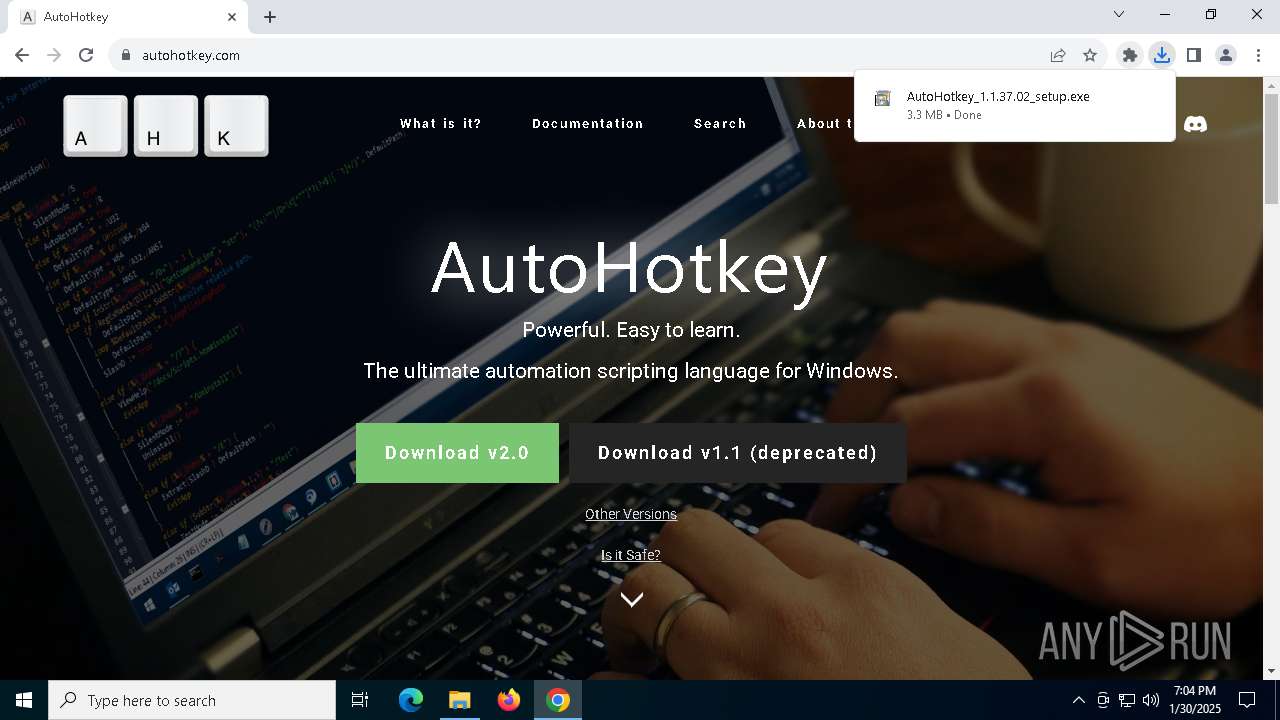Open Windows Start menu

(x=24, y=700)
